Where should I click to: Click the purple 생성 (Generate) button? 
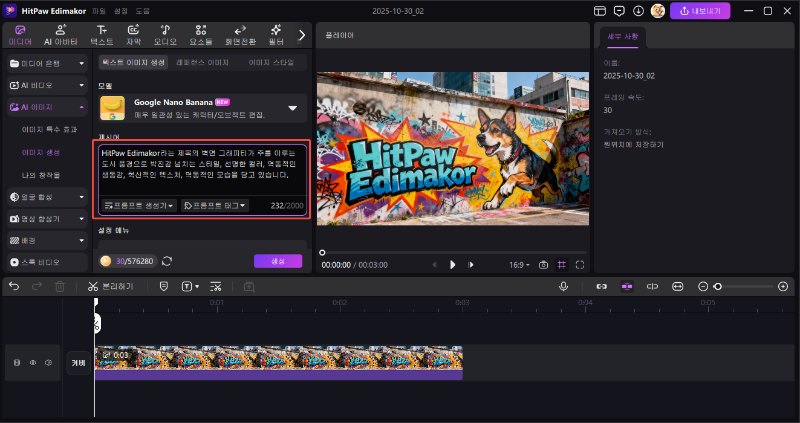[x=278, y=261]
